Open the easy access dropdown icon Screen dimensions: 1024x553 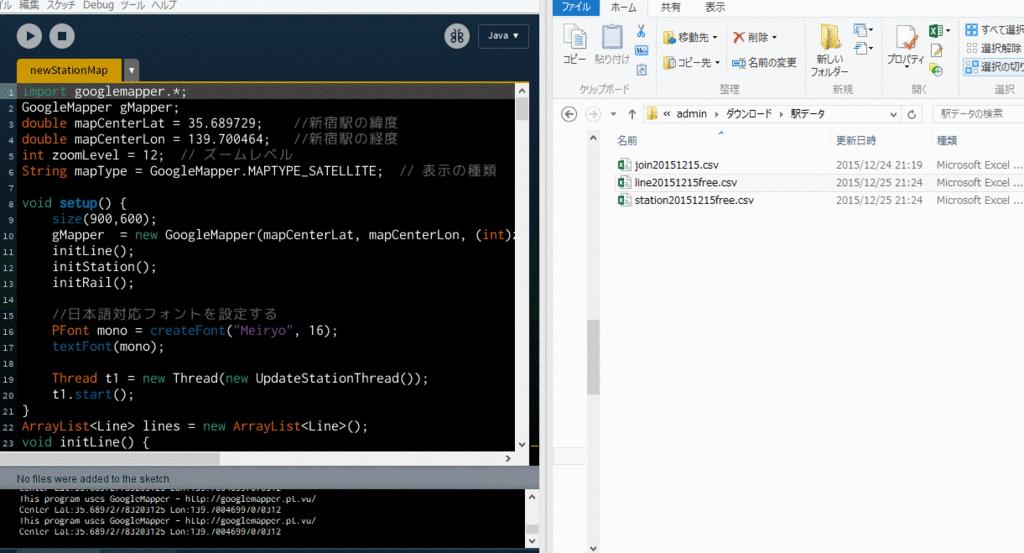[863, 48]
